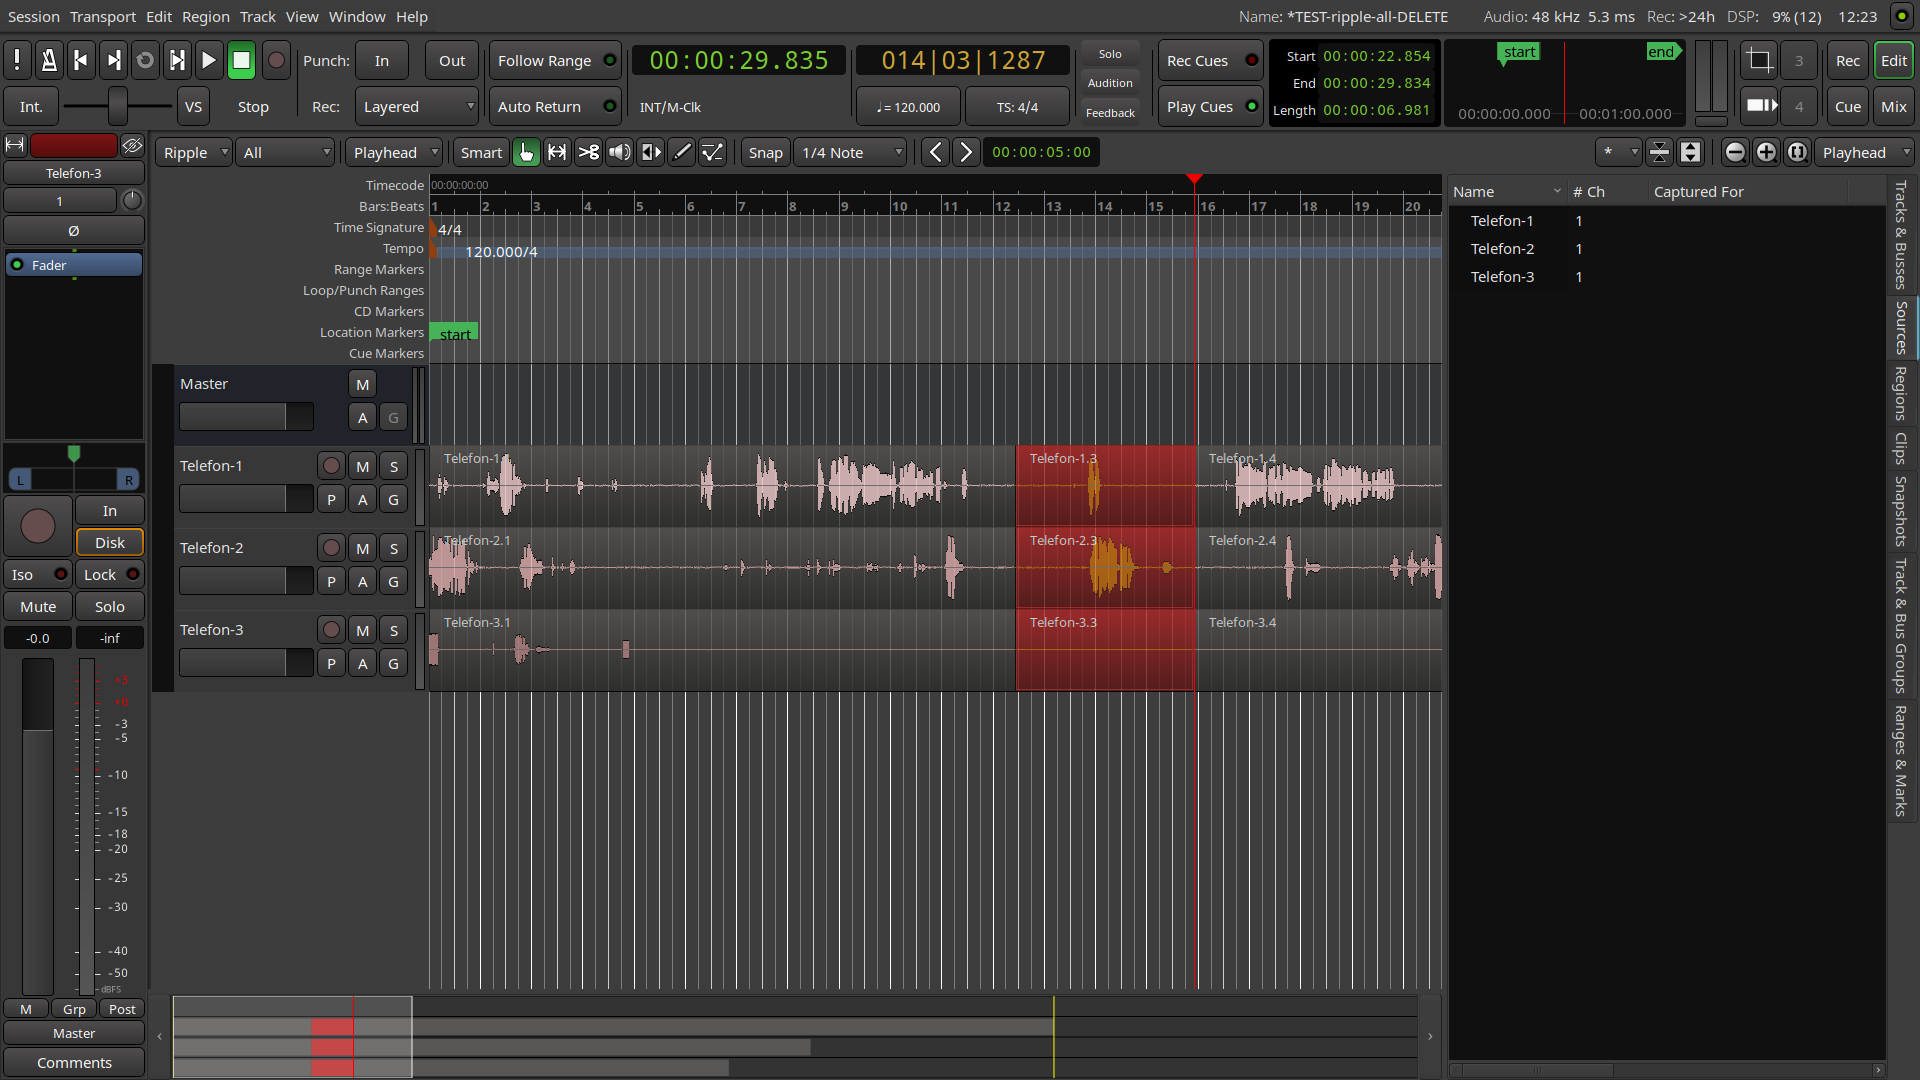Switch to the Regions sidebar tab
This screenshot has width=1920, height=1080.
tap(1900, 393)
